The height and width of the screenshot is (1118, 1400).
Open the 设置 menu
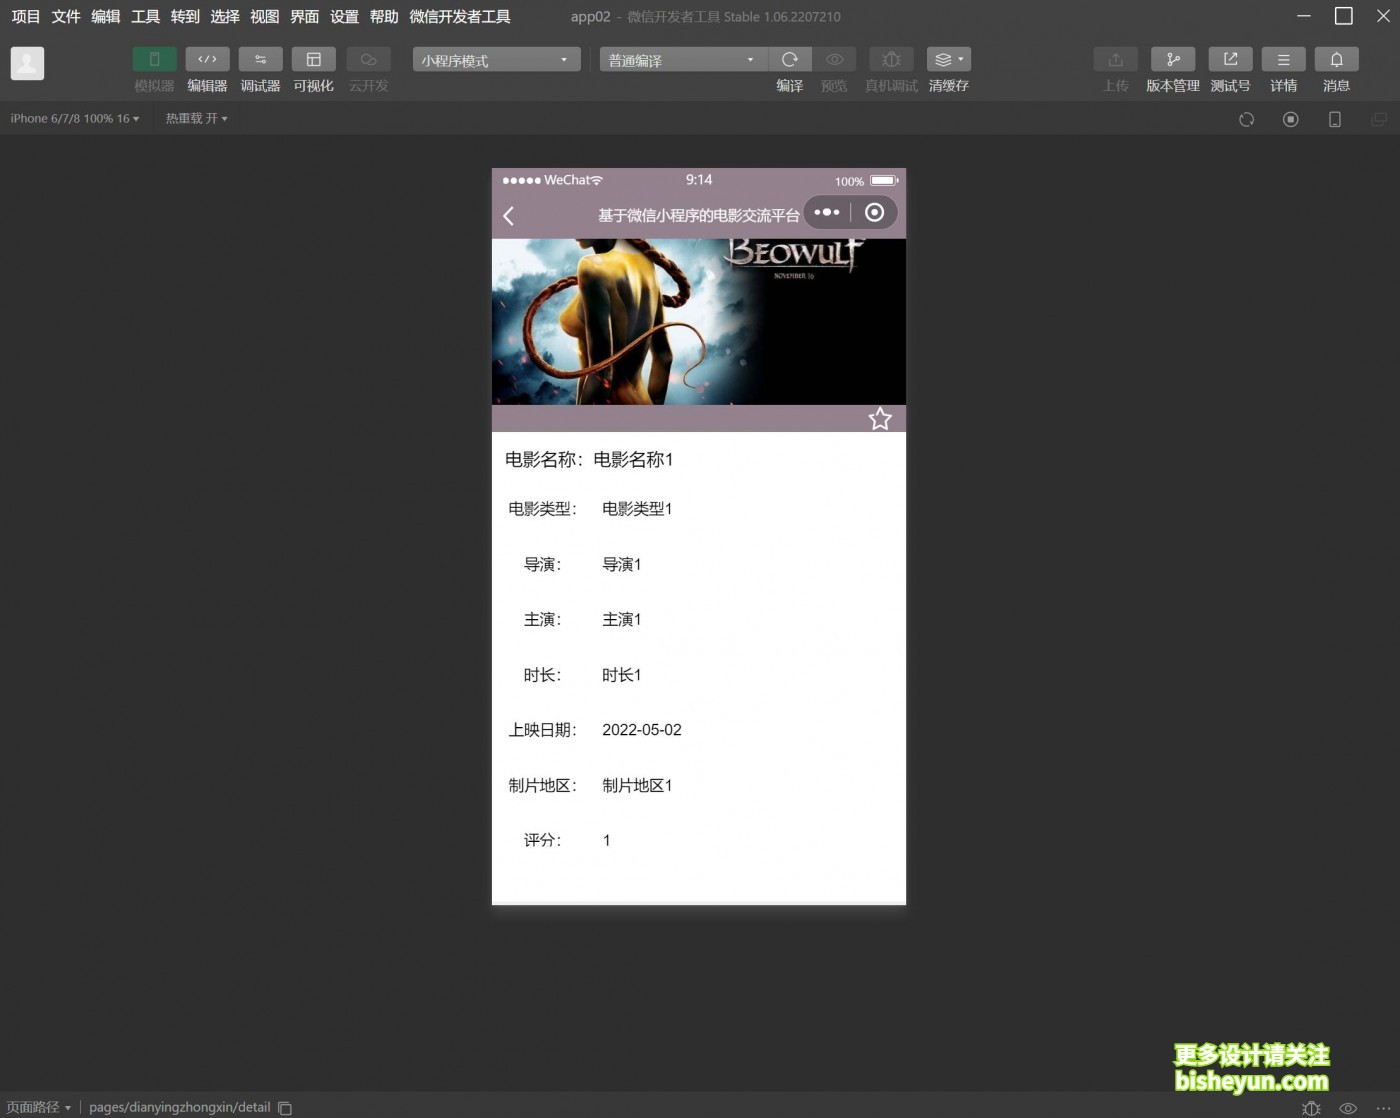pos(344,17)
